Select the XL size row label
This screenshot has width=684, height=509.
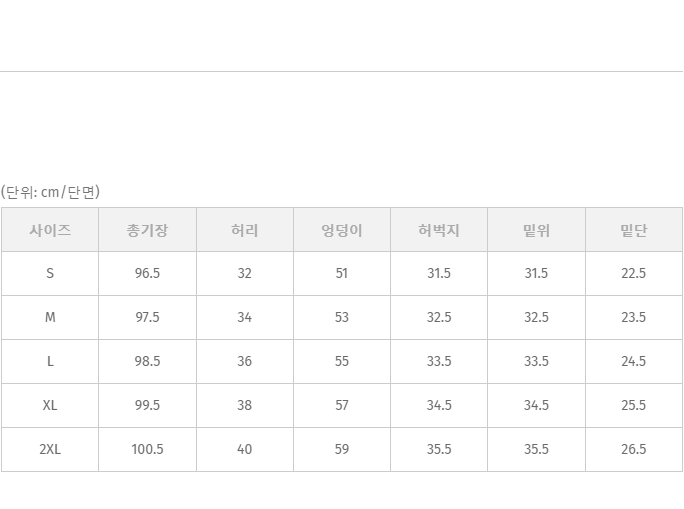tap(50, 405)
